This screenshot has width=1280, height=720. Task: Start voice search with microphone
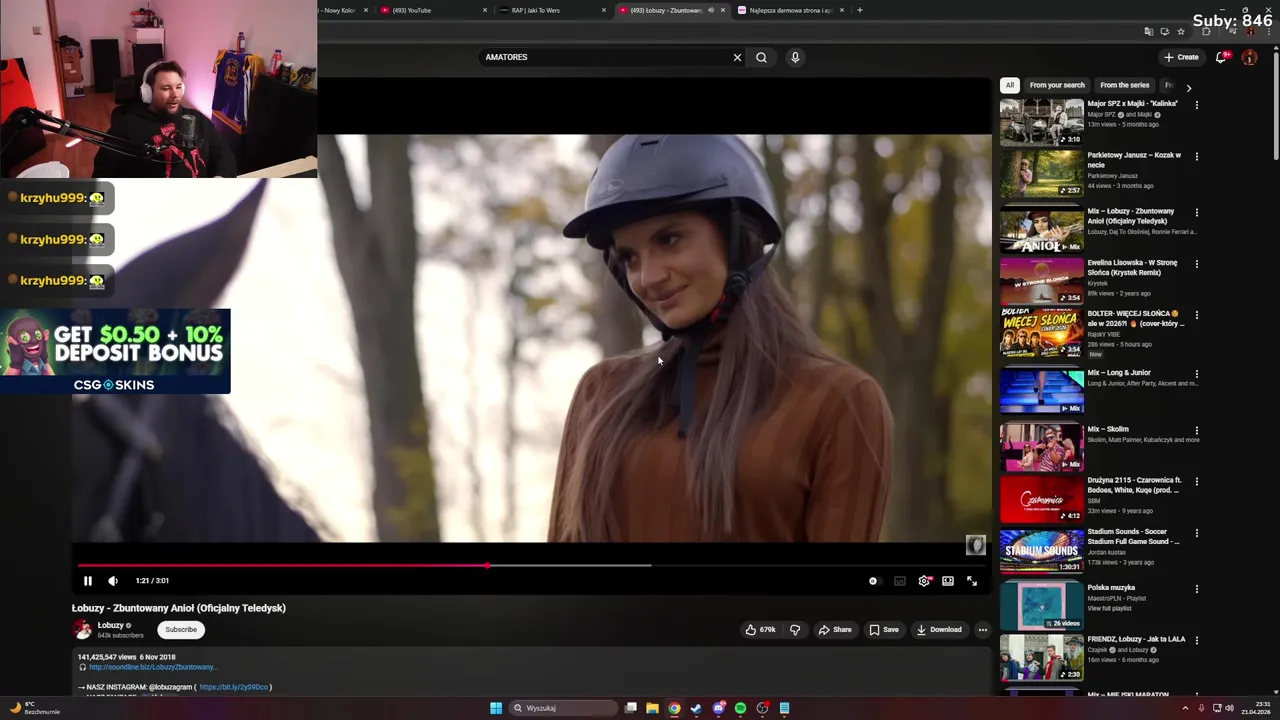pyautogui.click(x=795, y=57)
